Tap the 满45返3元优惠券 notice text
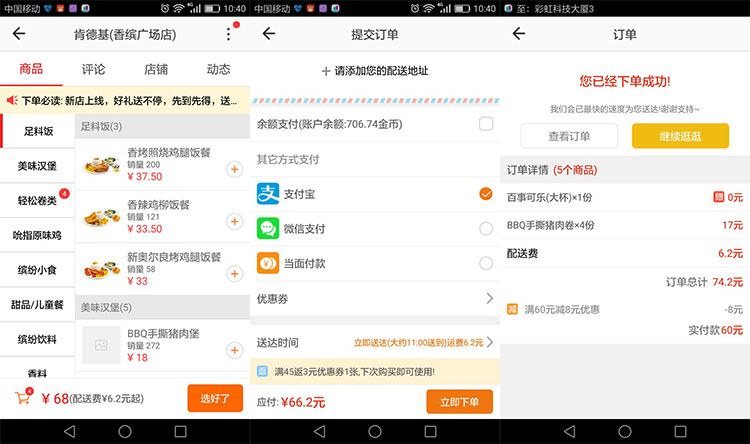 coord(354,372)
